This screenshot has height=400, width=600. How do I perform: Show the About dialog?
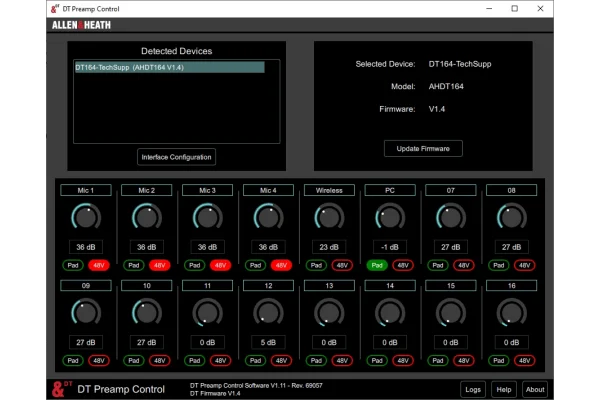coord(535,389)
